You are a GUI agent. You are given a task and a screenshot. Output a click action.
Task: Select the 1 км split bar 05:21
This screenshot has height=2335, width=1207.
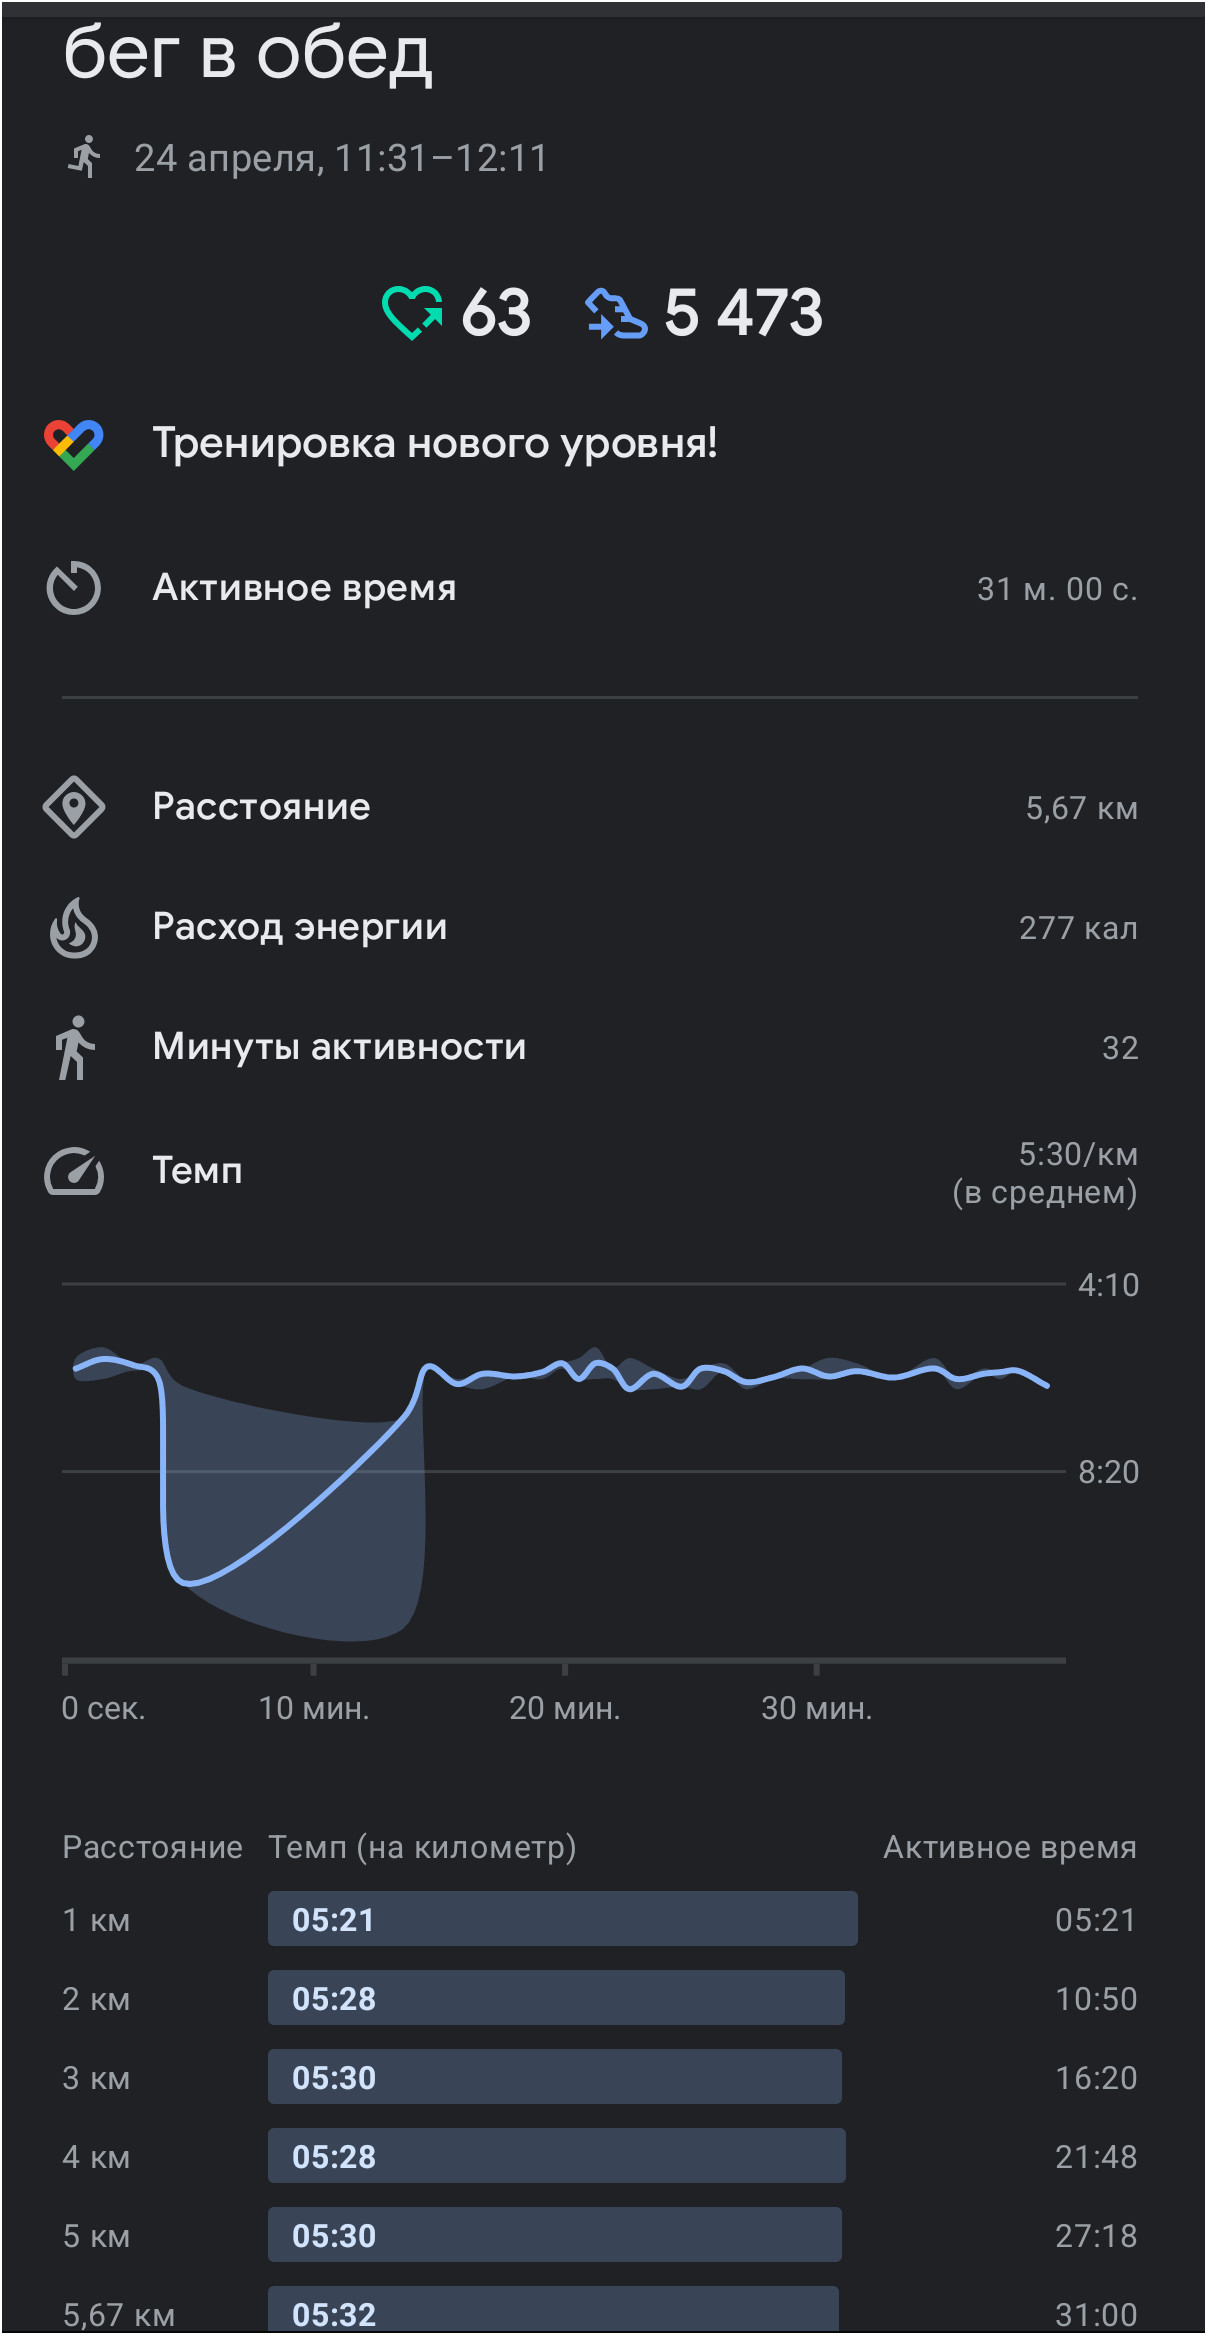coord(563,1918)
